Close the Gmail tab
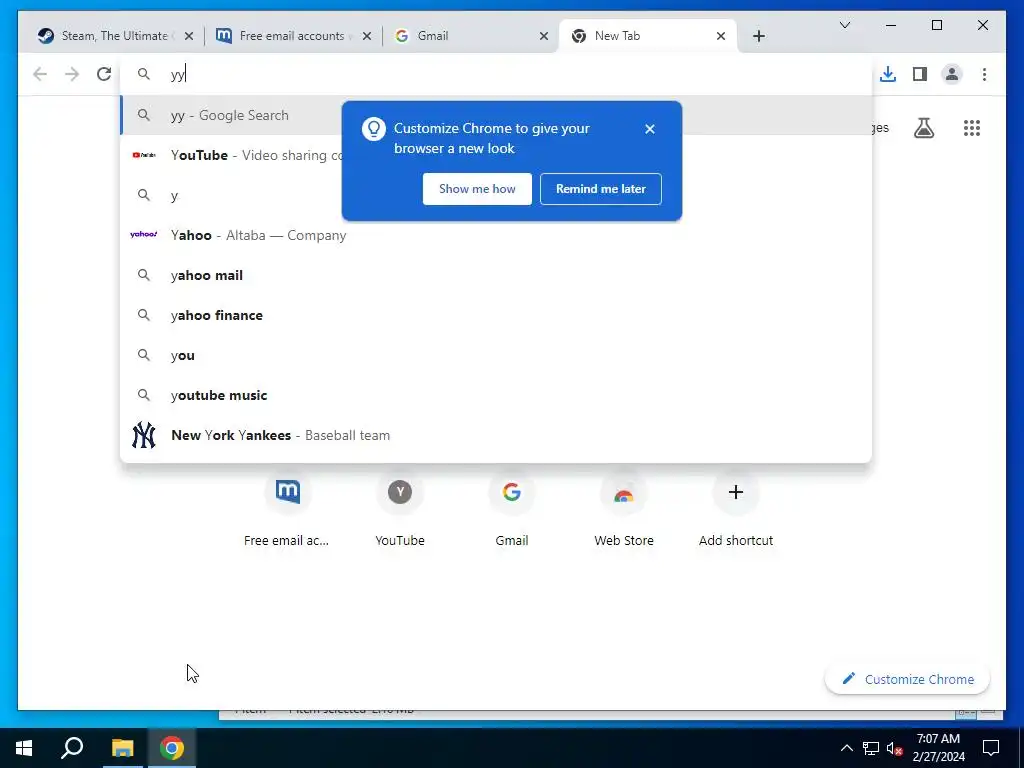The width and height of the screenshot is (1024, 768). pyautogui.click(x=543, y=36)
